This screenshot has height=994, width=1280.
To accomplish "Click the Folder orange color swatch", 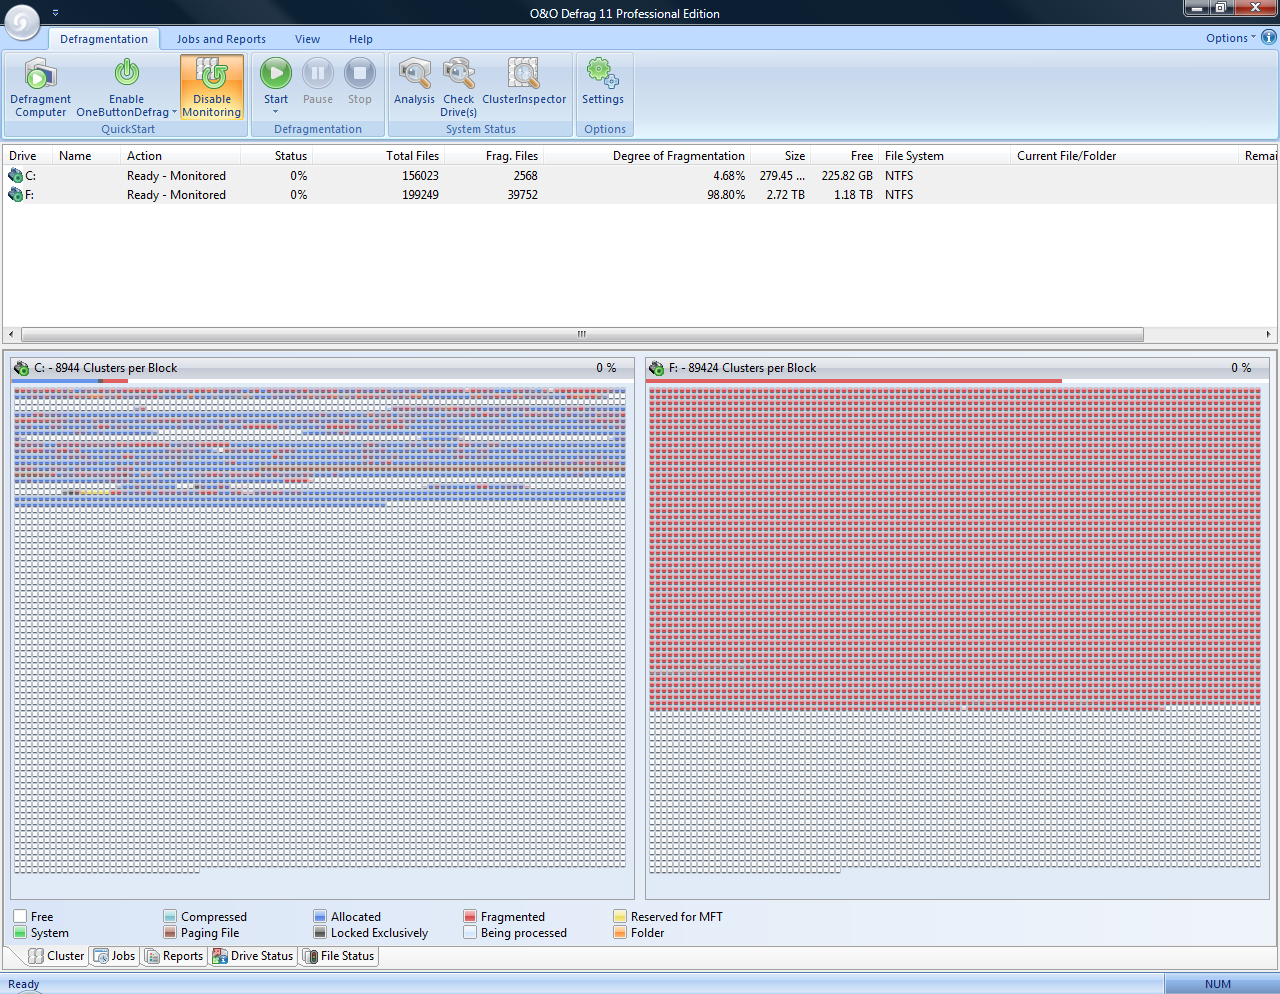I will coord(620,932).
